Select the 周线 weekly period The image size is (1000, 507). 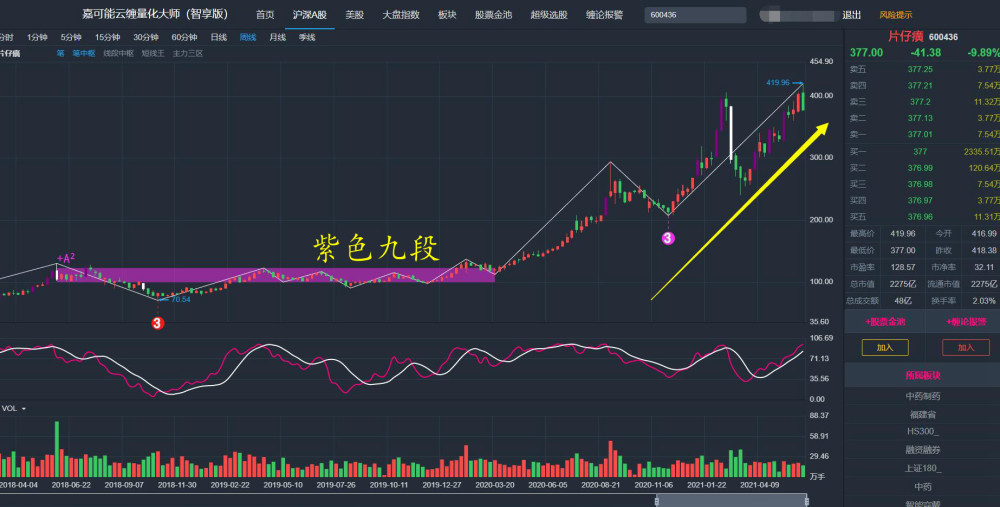point(247,37)
